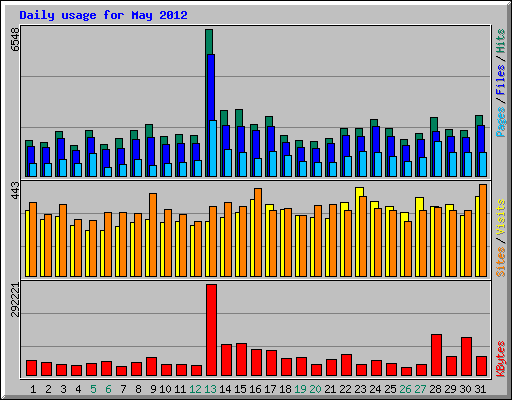The width and height of the screenshot is (512, 400).
Task: Select the yellow bar for day 23 in middle chart
Action: (x=359, y=192)
